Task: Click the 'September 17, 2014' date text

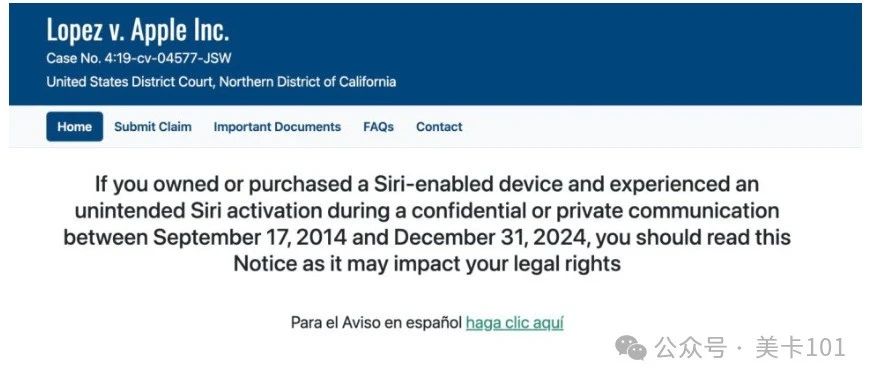Action: pyautogui.click(x=250, y=238)
